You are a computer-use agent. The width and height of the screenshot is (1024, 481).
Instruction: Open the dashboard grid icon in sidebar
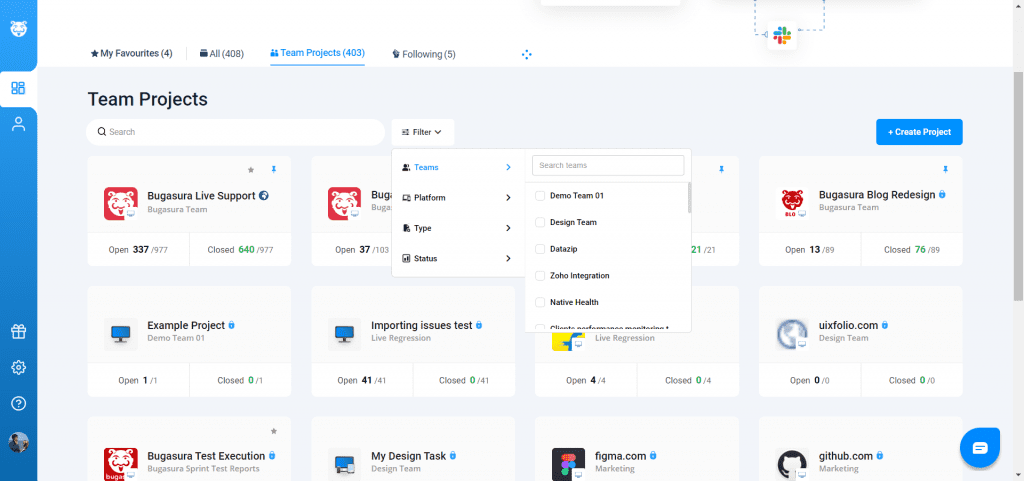coord(18,88)
